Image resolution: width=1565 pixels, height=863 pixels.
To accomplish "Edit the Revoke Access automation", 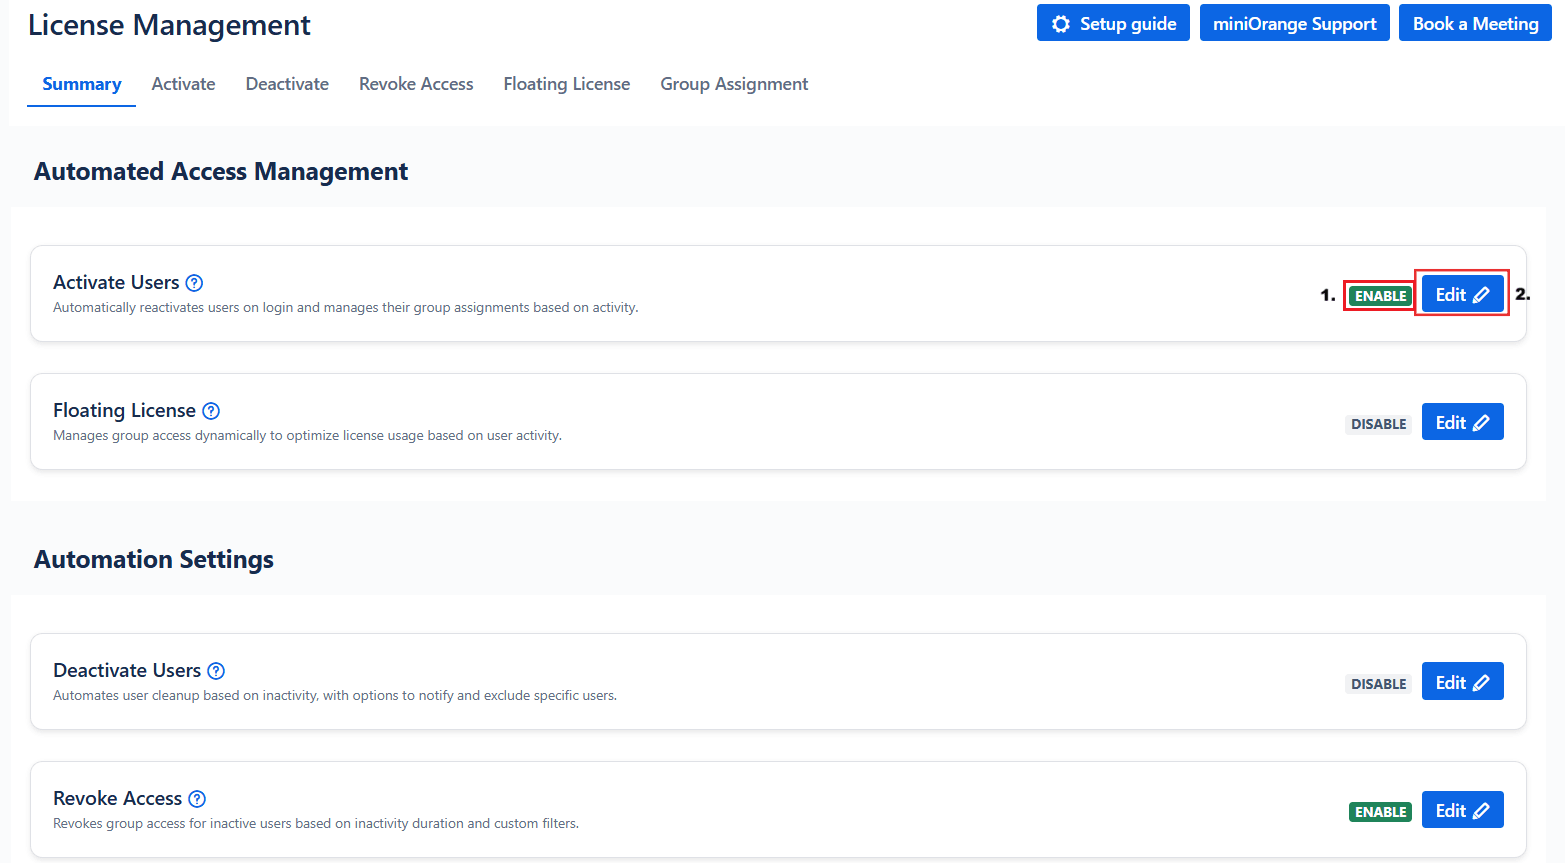I will (1462, 811).
